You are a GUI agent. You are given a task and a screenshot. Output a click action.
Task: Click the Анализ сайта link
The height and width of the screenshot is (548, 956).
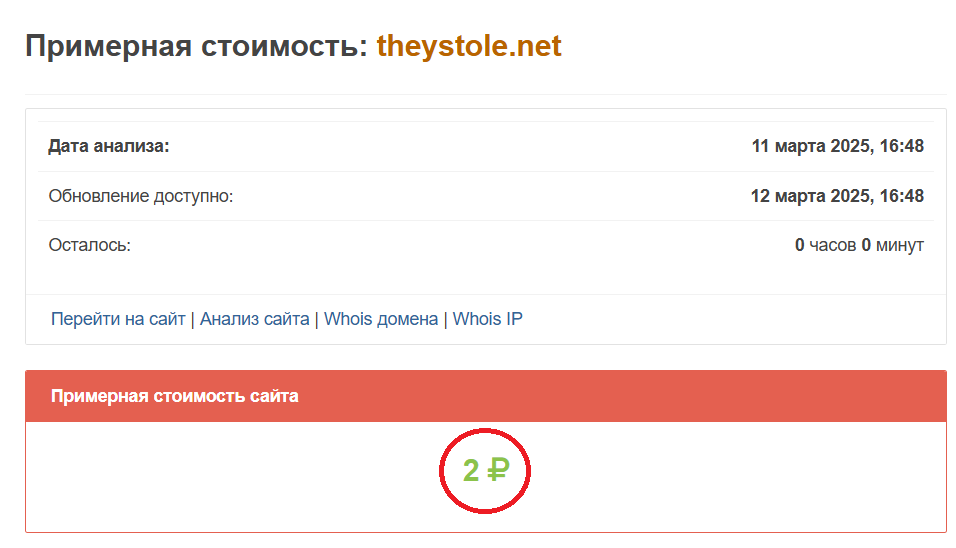(x=254, y=320)
